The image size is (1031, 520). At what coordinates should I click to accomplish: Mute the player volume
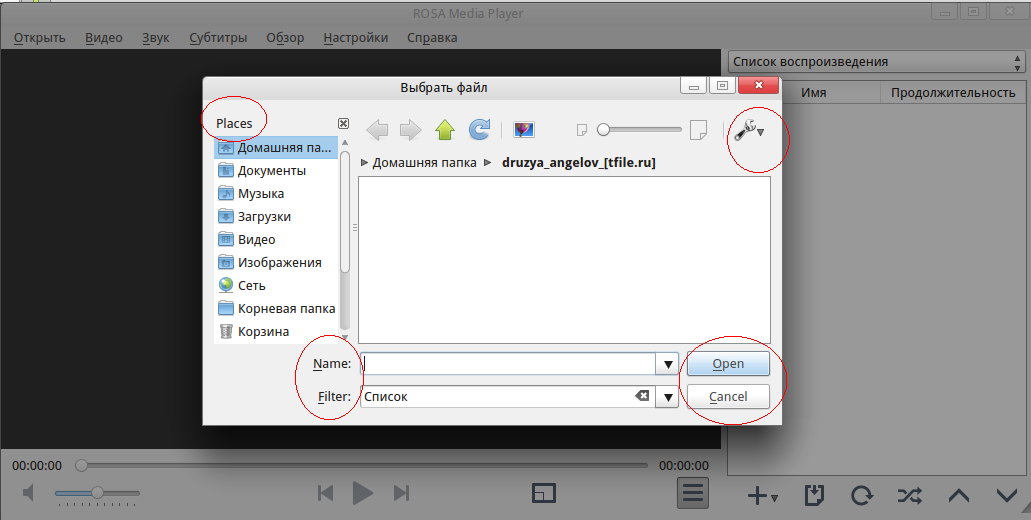29,492
